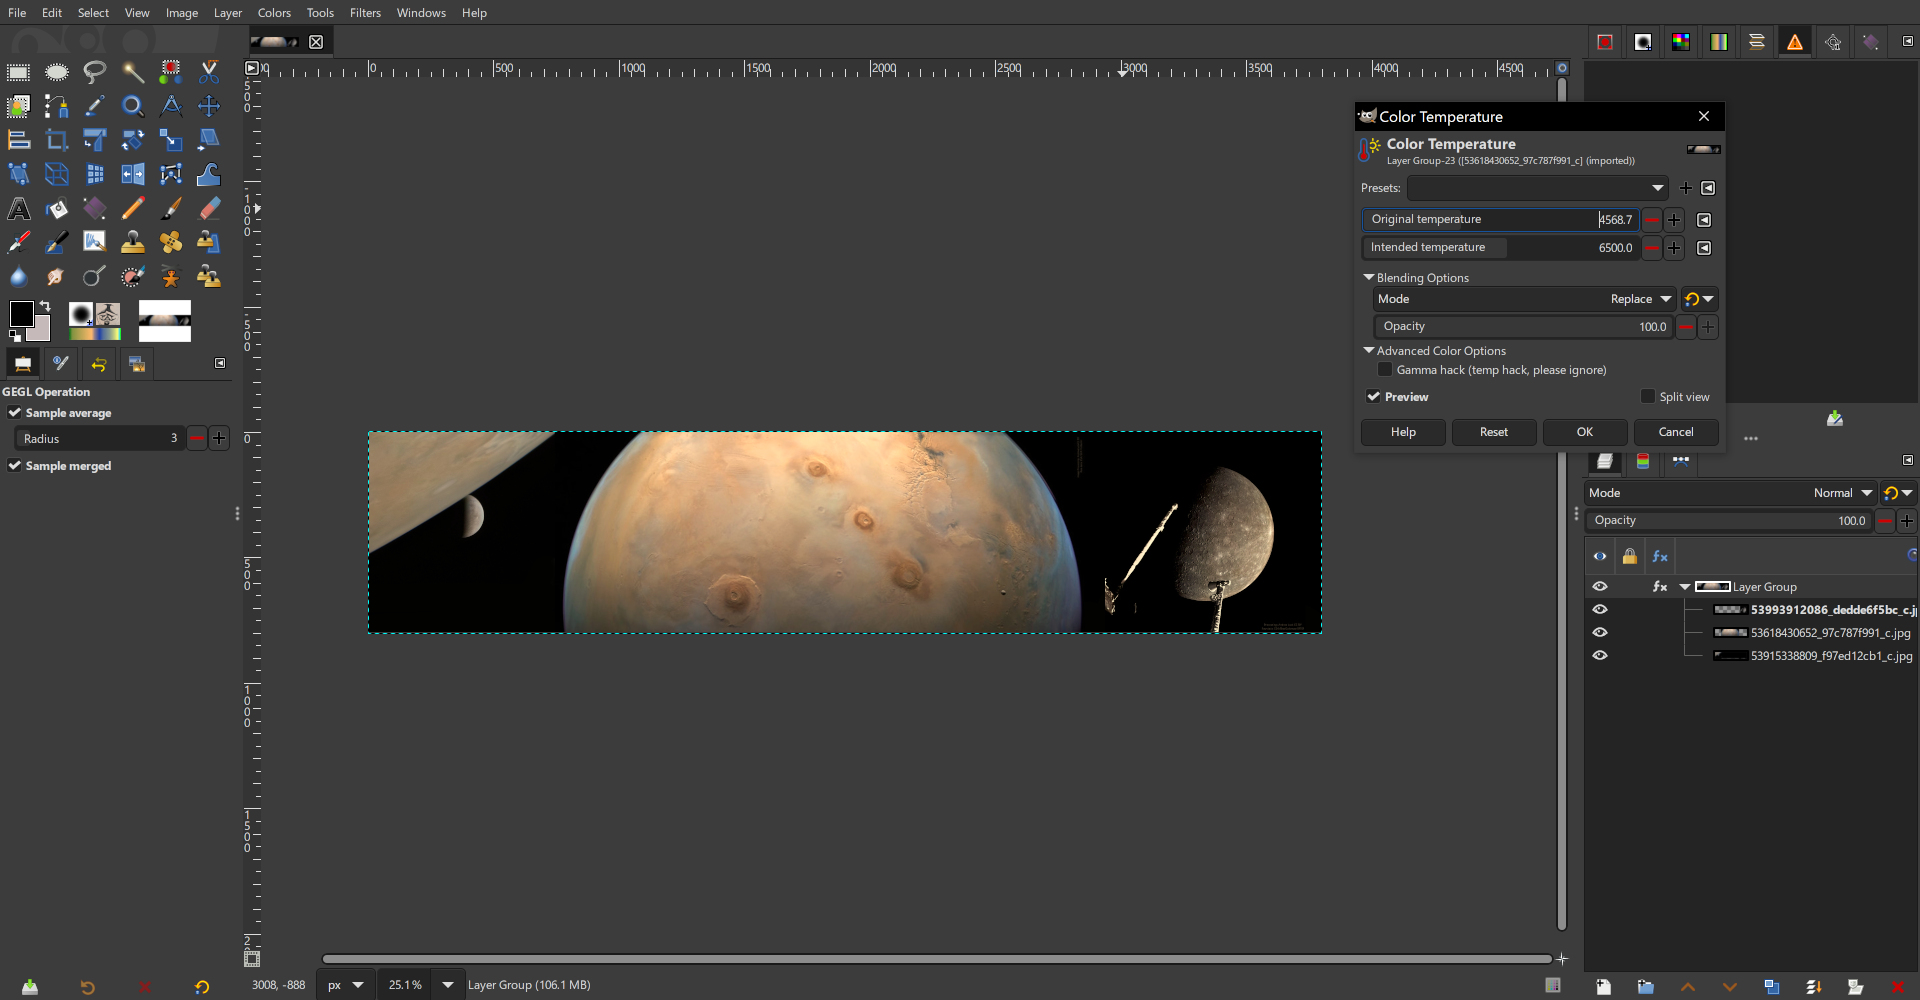The height and width of the screenshot is (1000, 1920).
Task: Select the Clone tool
Action: coord(133,242)
